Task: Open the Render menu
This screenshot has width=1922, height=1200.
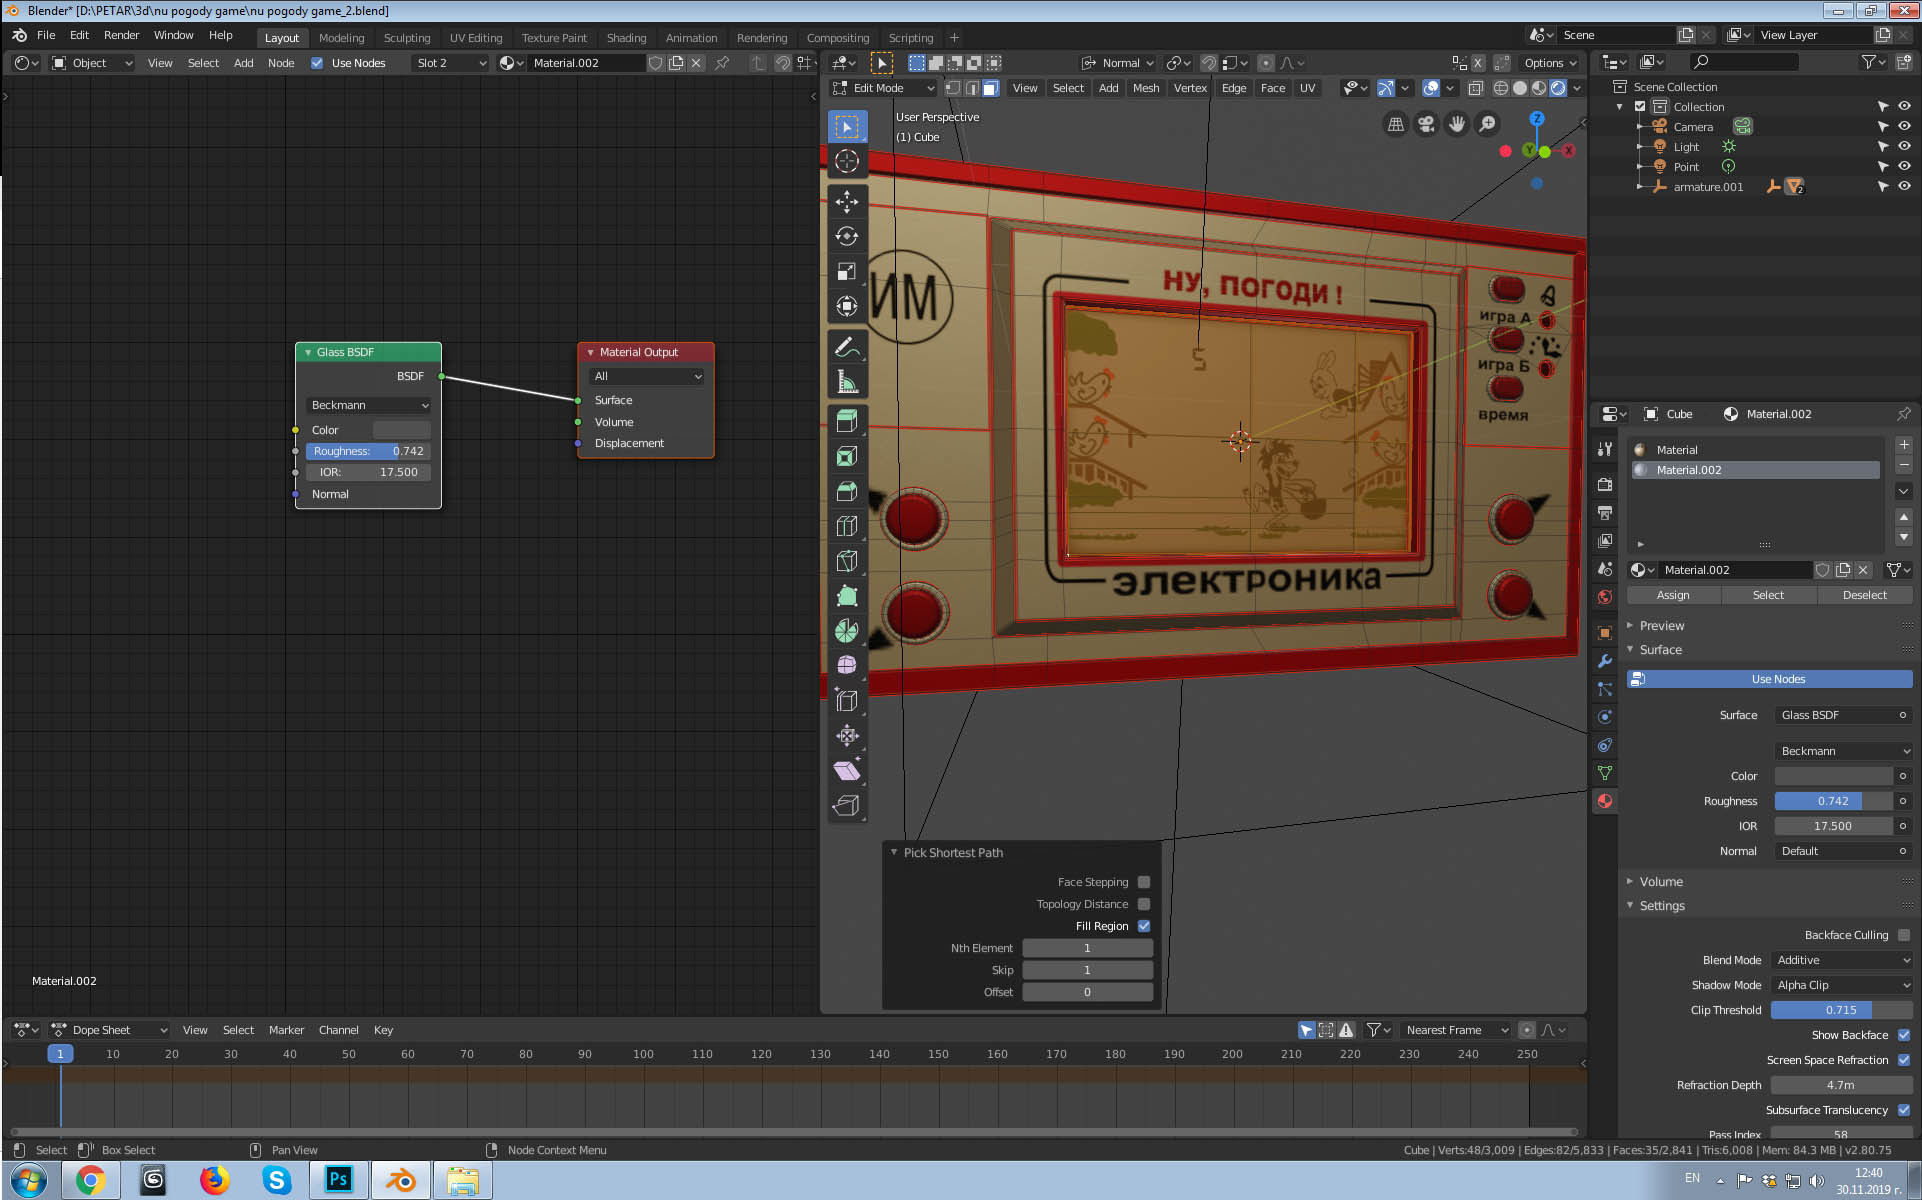Action: coord(121,35)
